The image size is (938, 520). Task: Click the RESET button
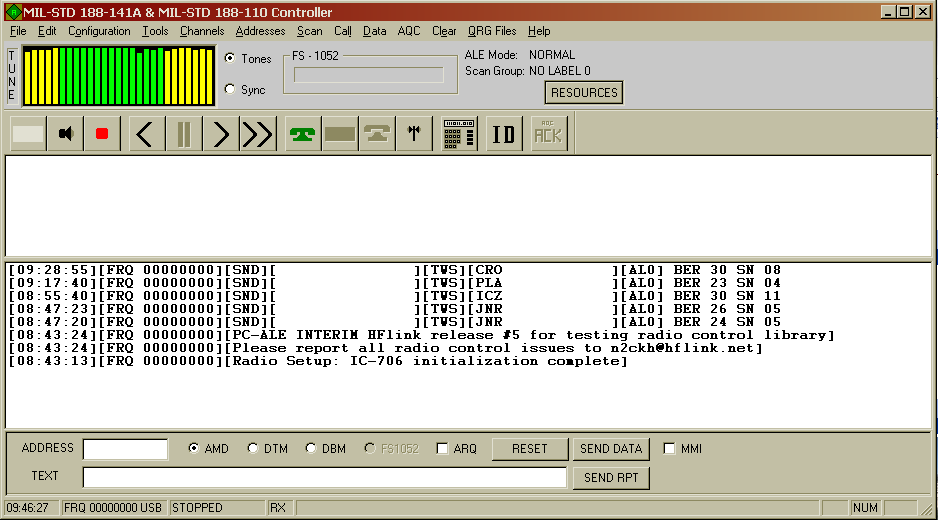529,449
